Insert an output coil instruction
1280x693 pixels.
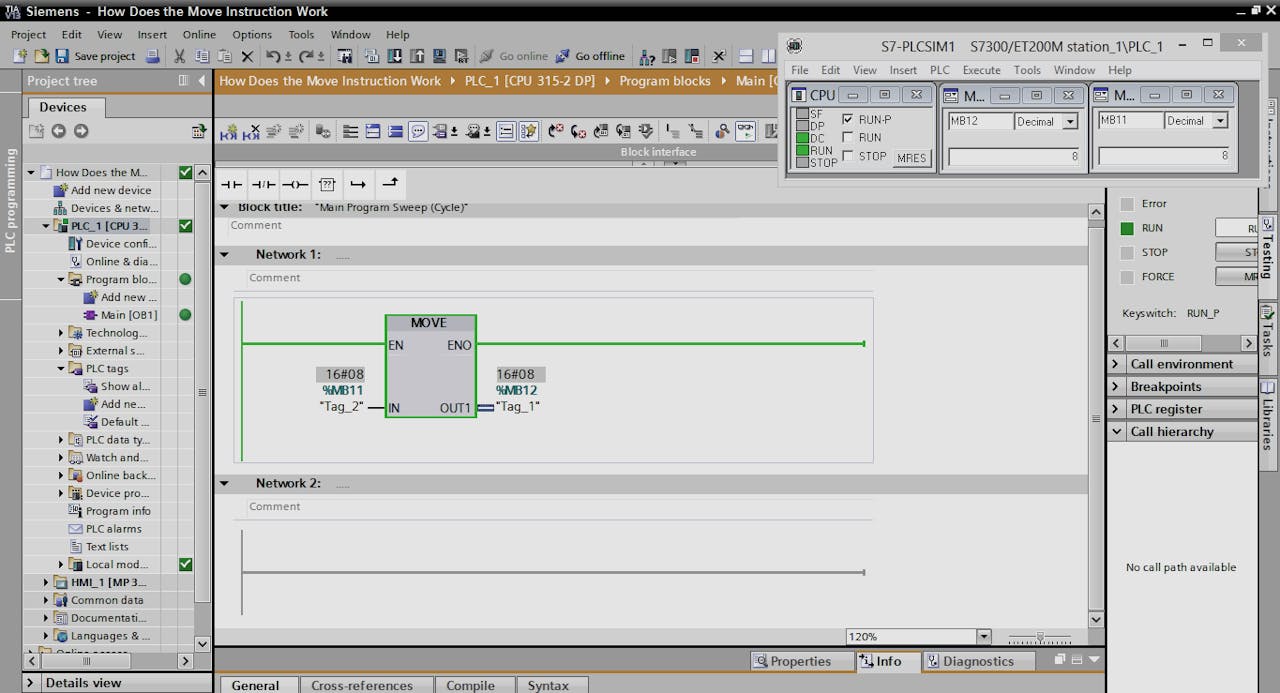[x=294, y=185]
